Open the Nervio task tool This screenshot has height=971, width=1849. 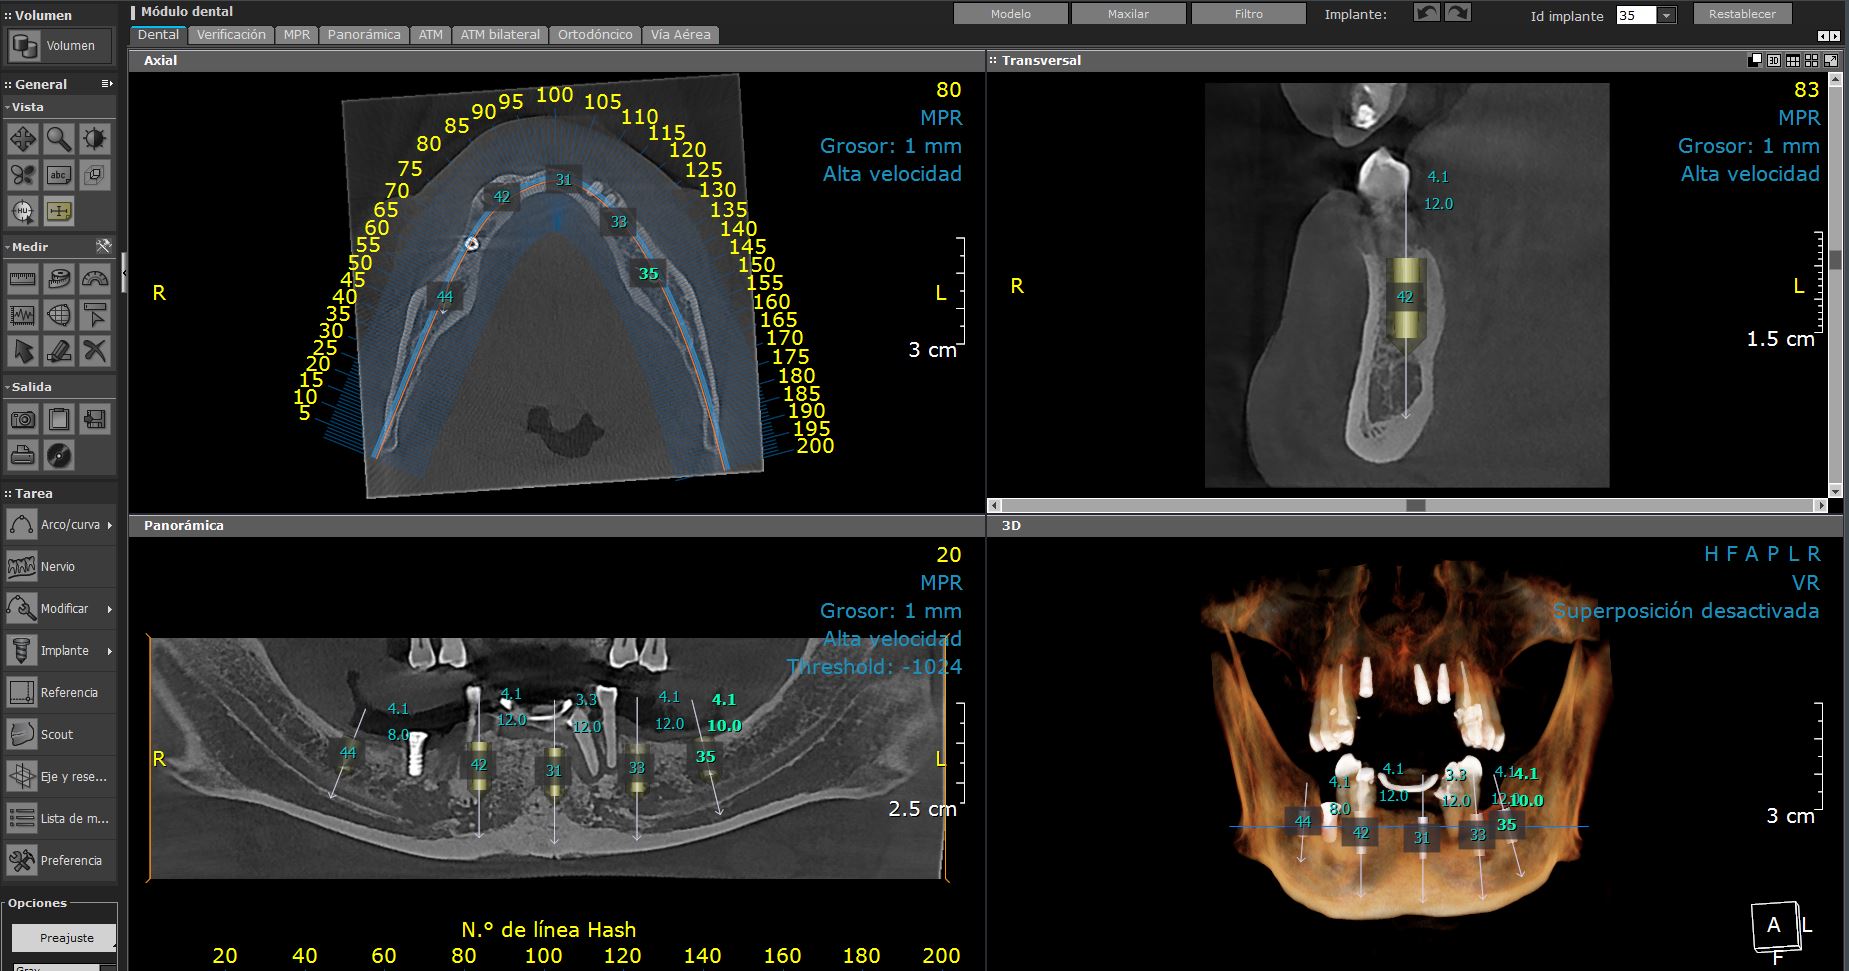click(58, 566)
